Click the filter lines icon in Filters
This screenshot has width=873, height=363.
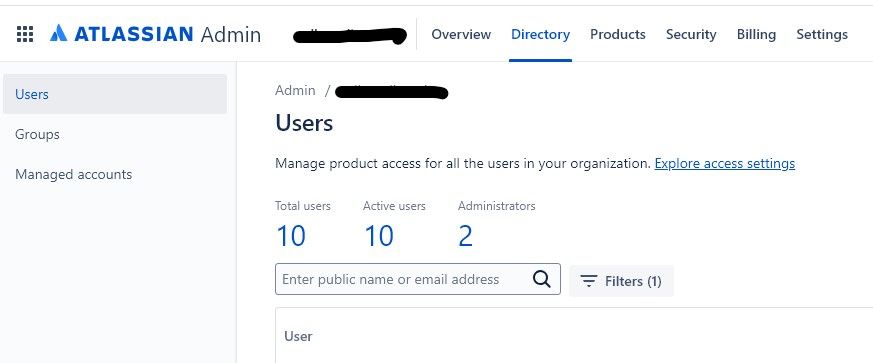tap(589, 281)
